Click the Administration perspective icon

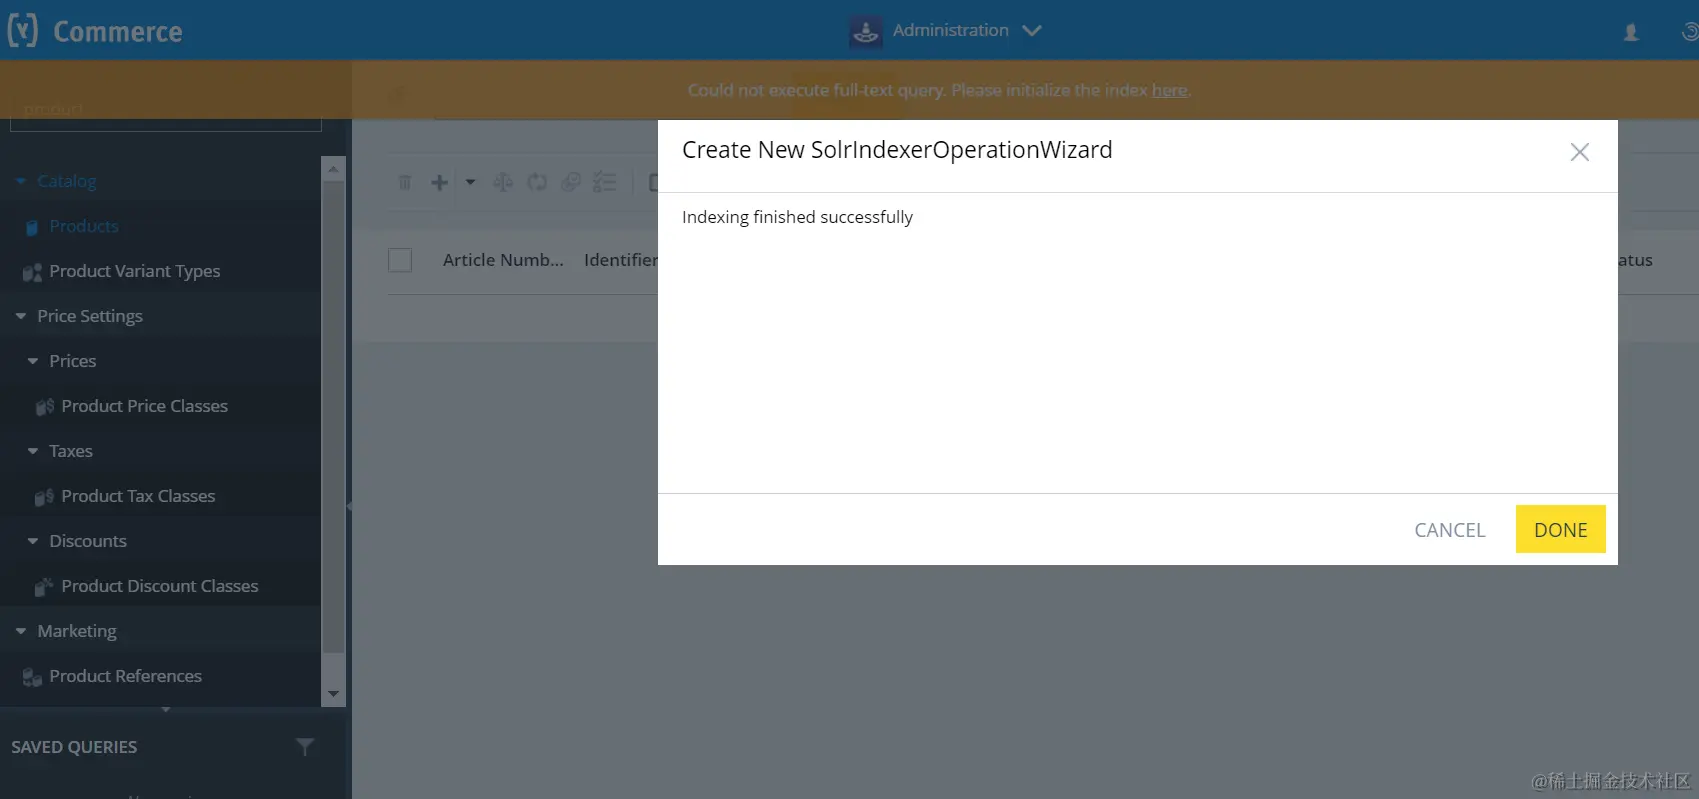(x=865, y=31)
